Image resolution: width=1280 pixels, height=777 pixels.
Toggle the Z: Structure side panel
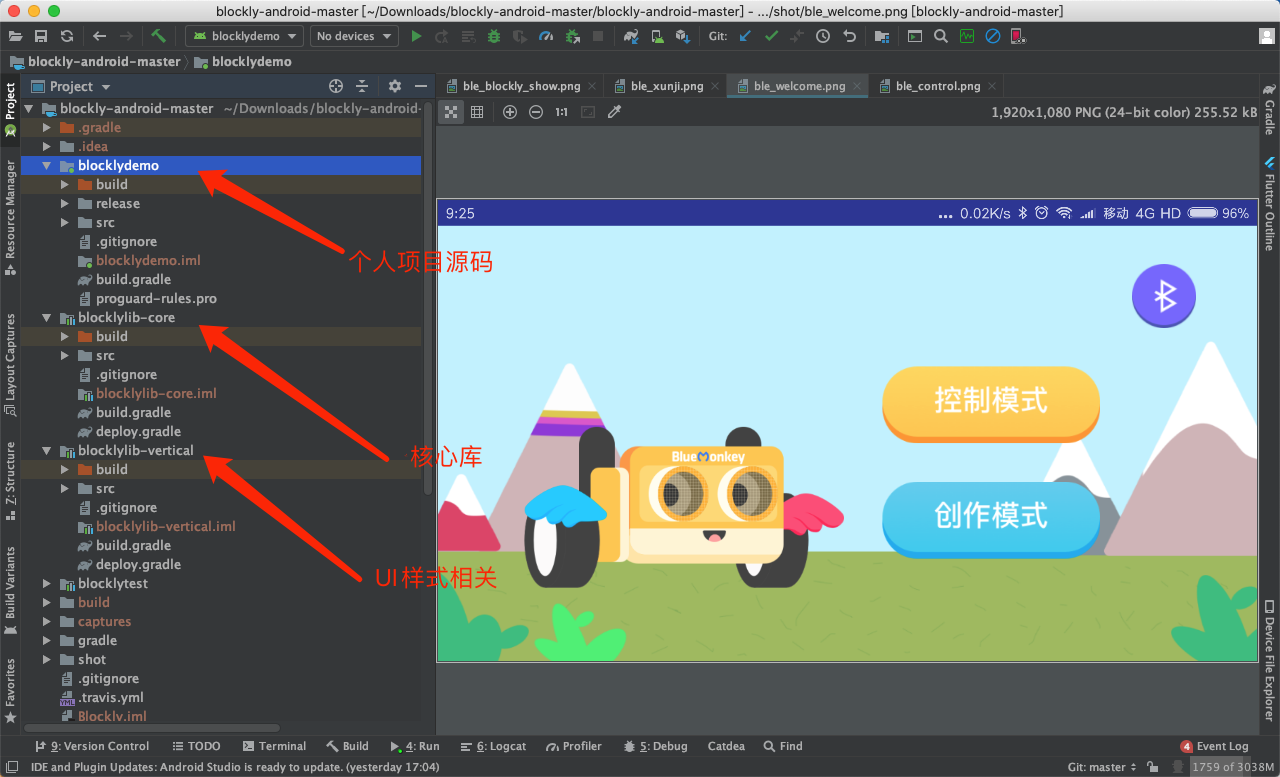(10, 480)
